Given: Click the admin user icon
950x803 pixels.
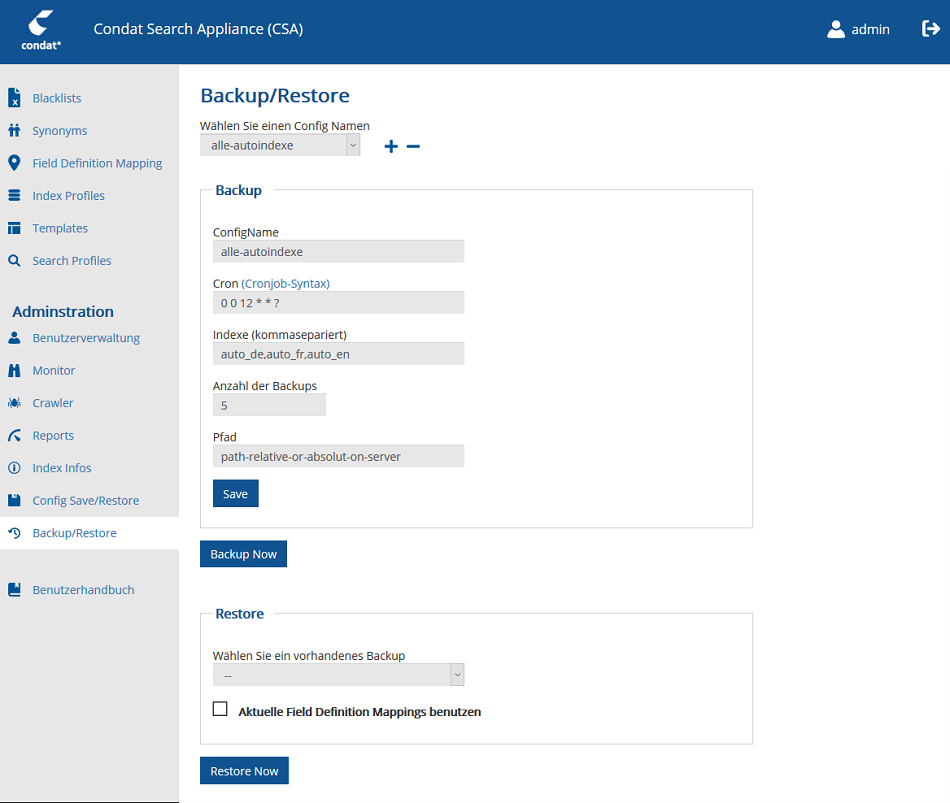Looking at the screenshot, I should (x=836, y=29).
